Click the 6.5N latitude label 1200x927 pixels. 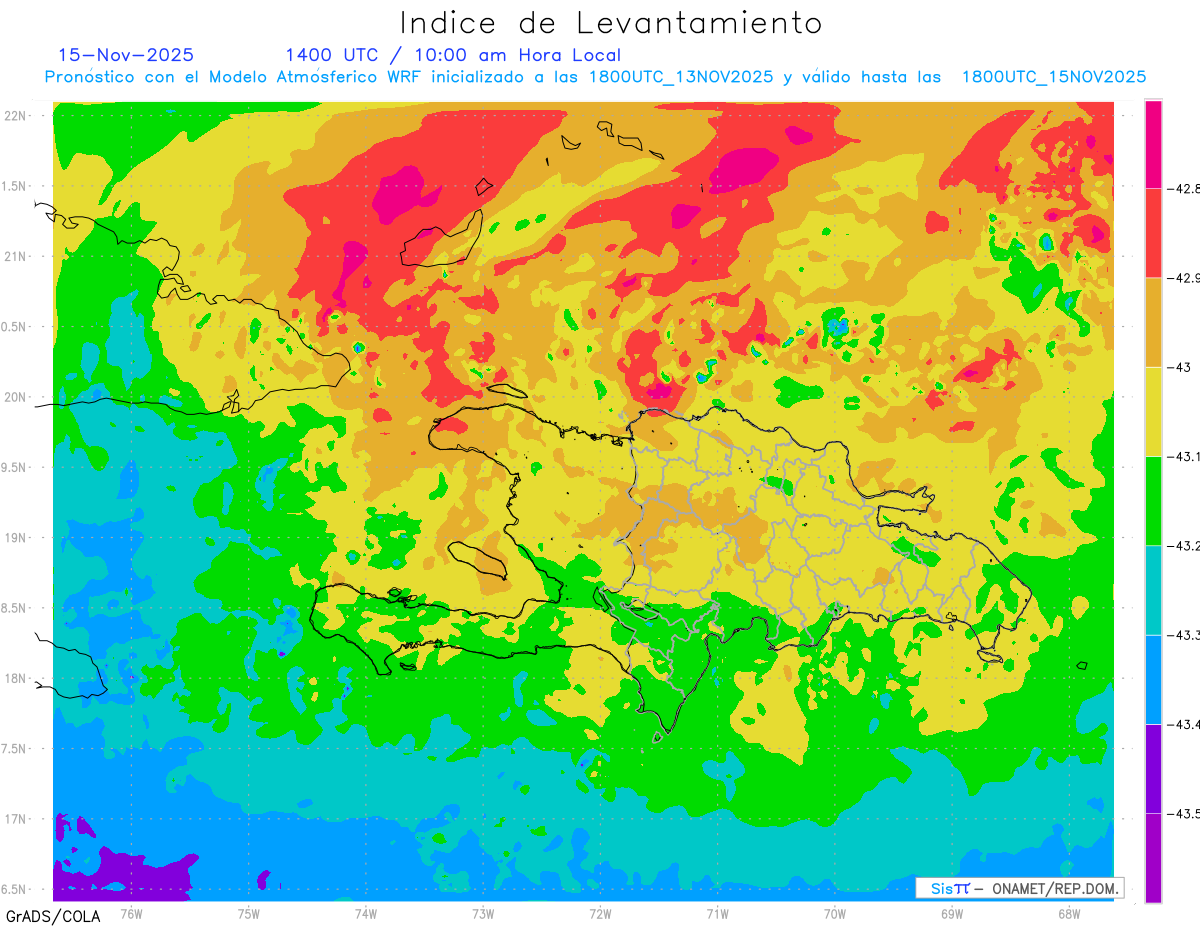click(x=15, y=889)
